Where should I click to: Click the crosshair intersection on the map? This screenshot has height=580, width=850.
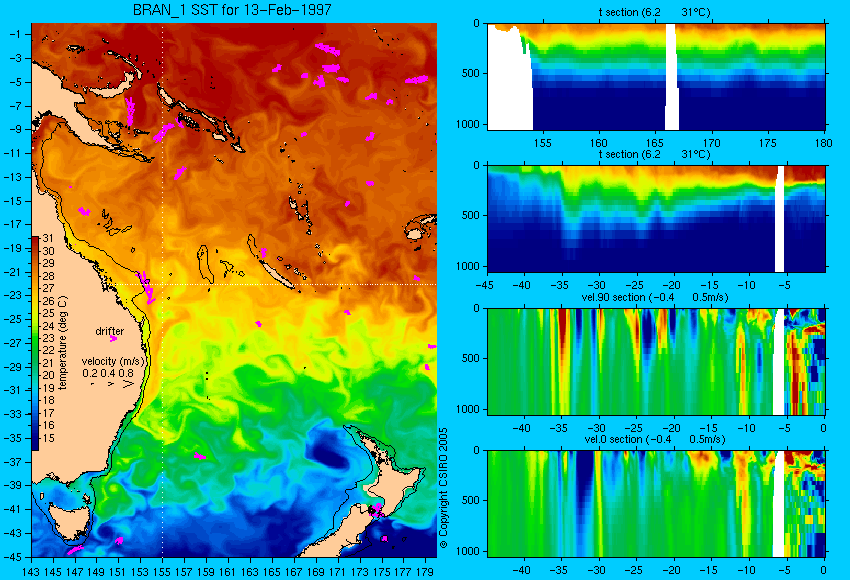click(162, 284)
